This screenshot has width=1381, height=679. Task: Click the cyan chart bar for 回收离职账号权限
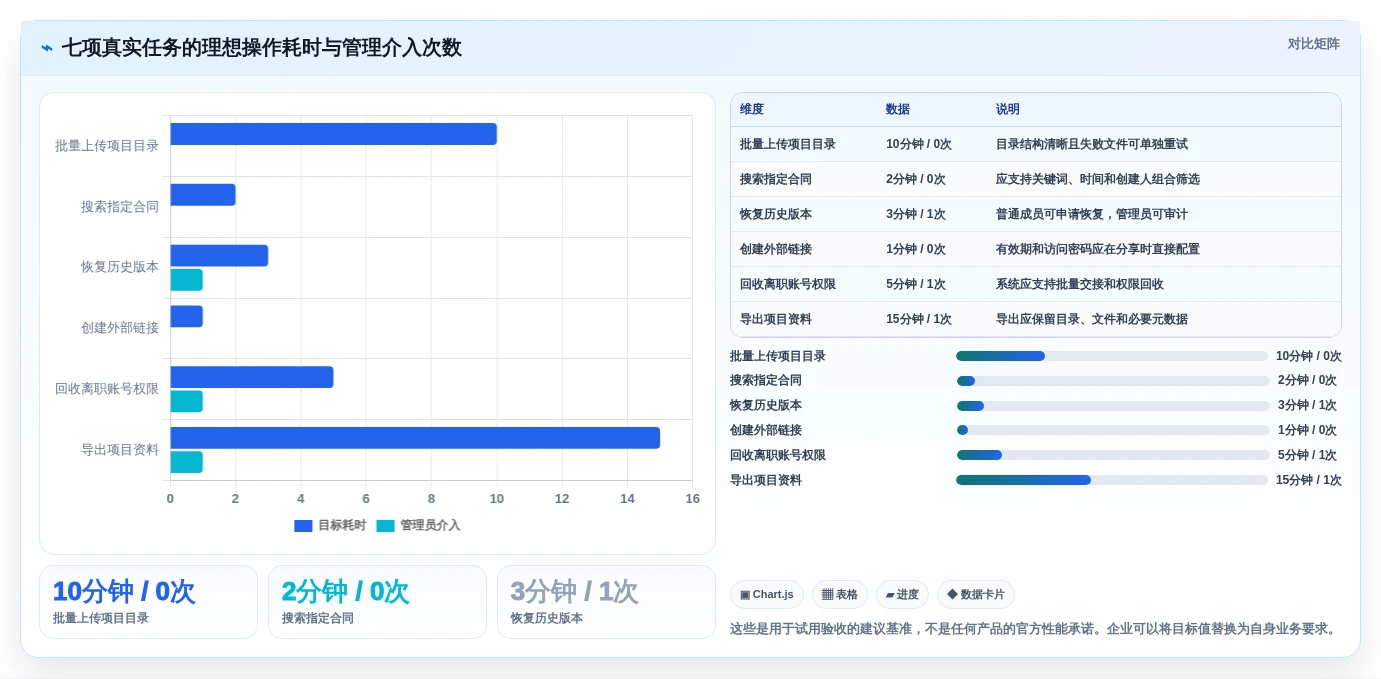(186, 401)
